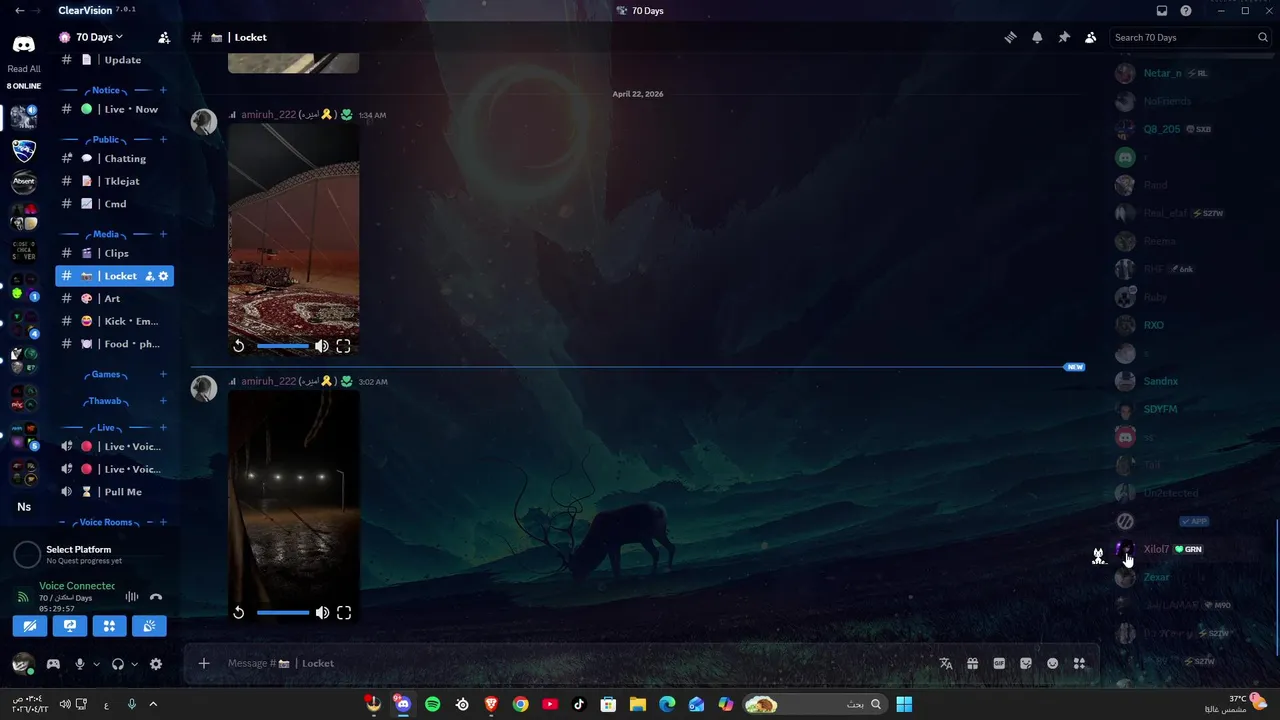Open the Cmd channel
The width and height of the screenshot is (1280, 720).
pyautogui.click(x=115, y=204)
